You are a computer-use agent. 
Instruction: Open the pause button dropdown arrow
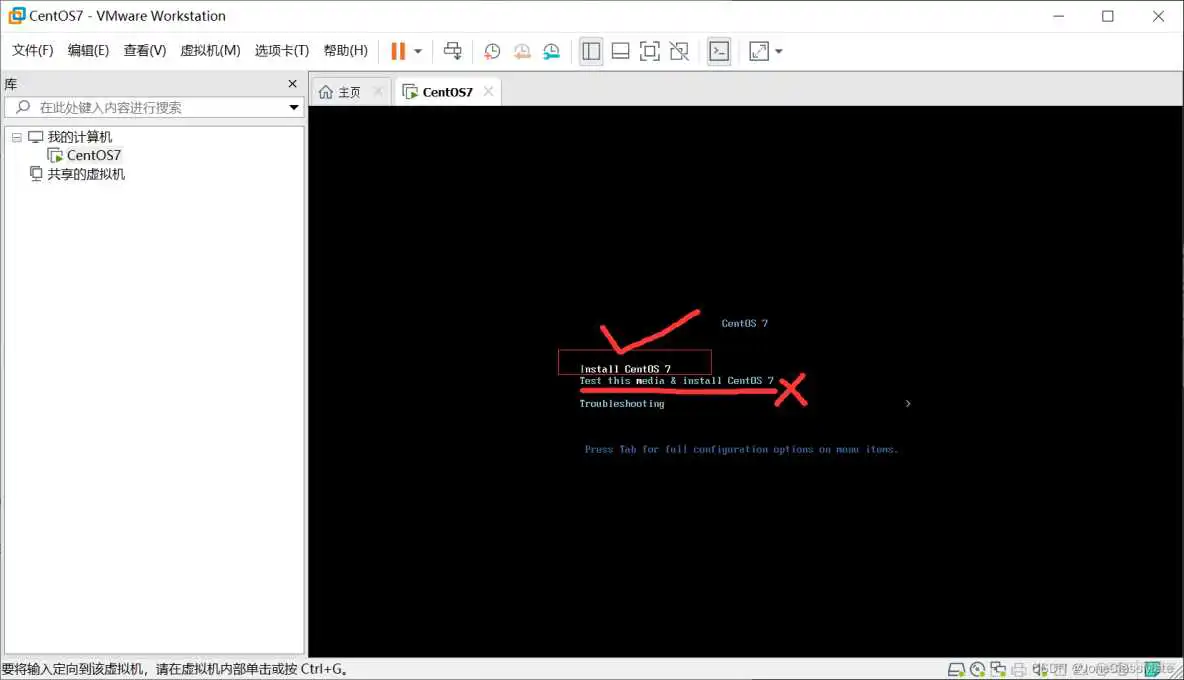[x=417, y=50]
